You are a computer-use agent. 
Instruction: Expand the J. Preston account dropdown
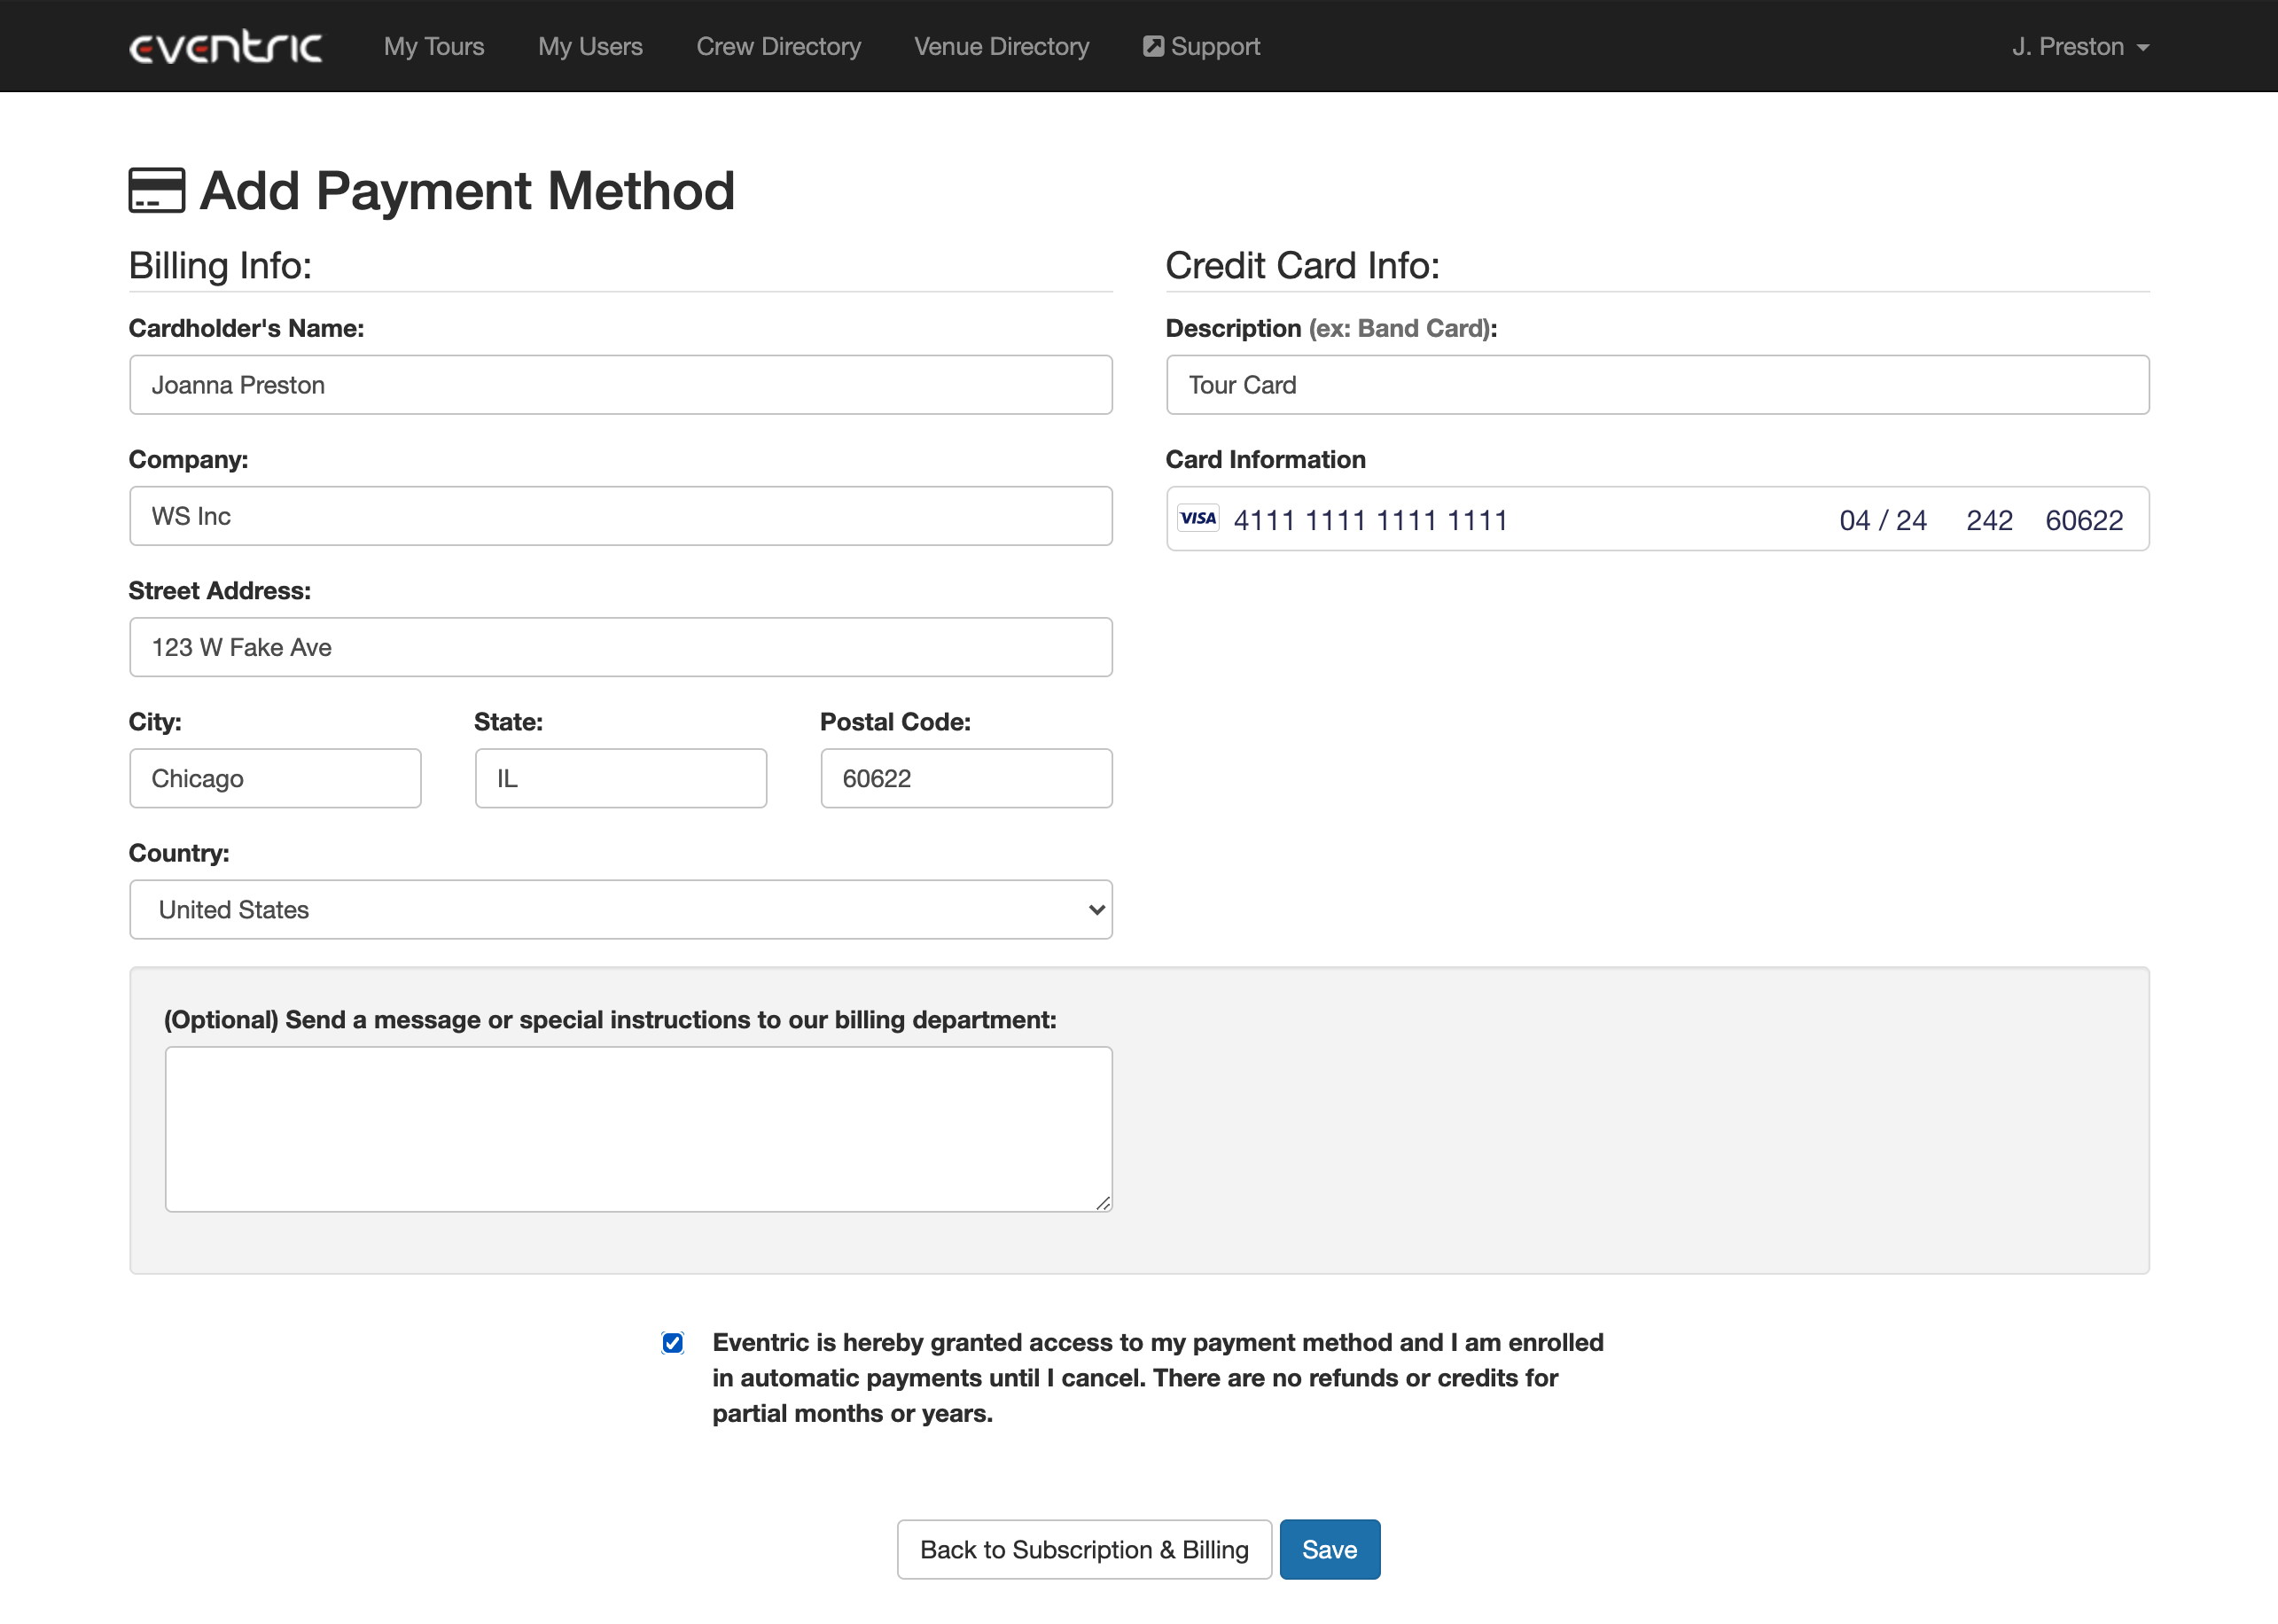pos(2080,46)
